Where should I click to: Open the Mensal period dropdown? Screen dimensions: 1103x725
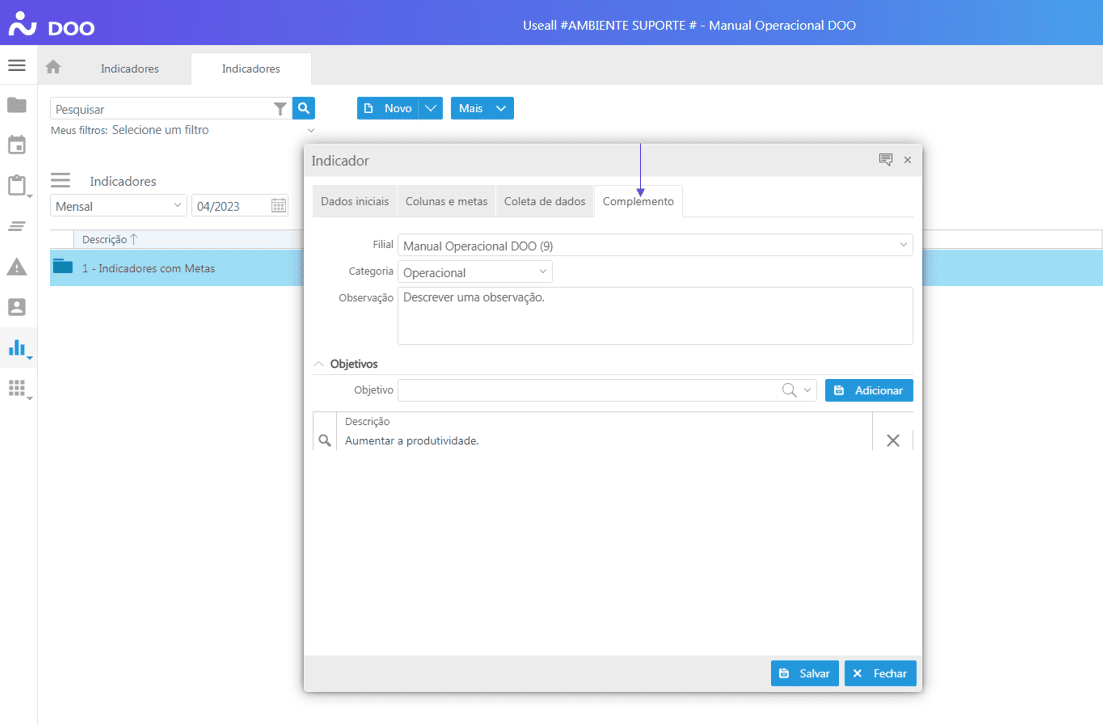click(x=178, y=206)
